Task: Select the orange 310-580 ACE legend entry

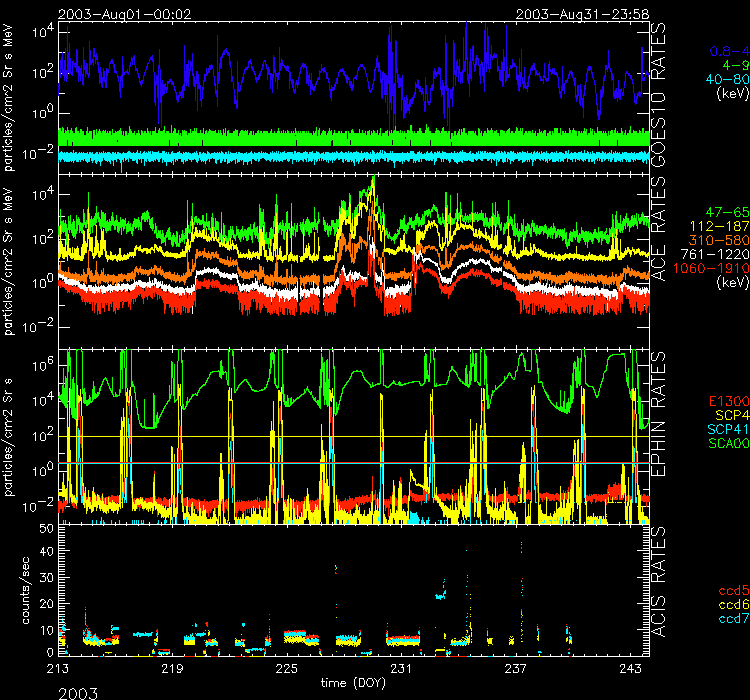Action: pos(720,241)
